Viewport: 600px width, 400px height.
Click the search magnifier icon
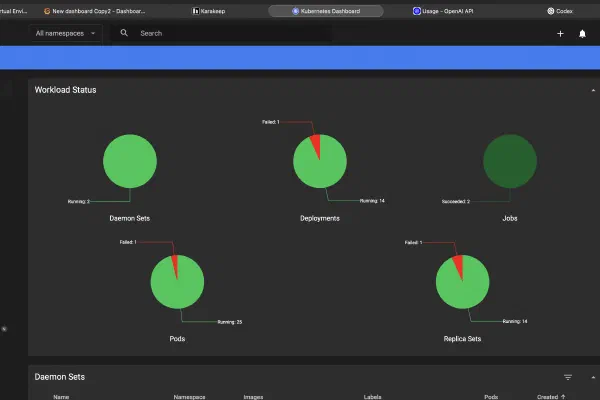124,33
